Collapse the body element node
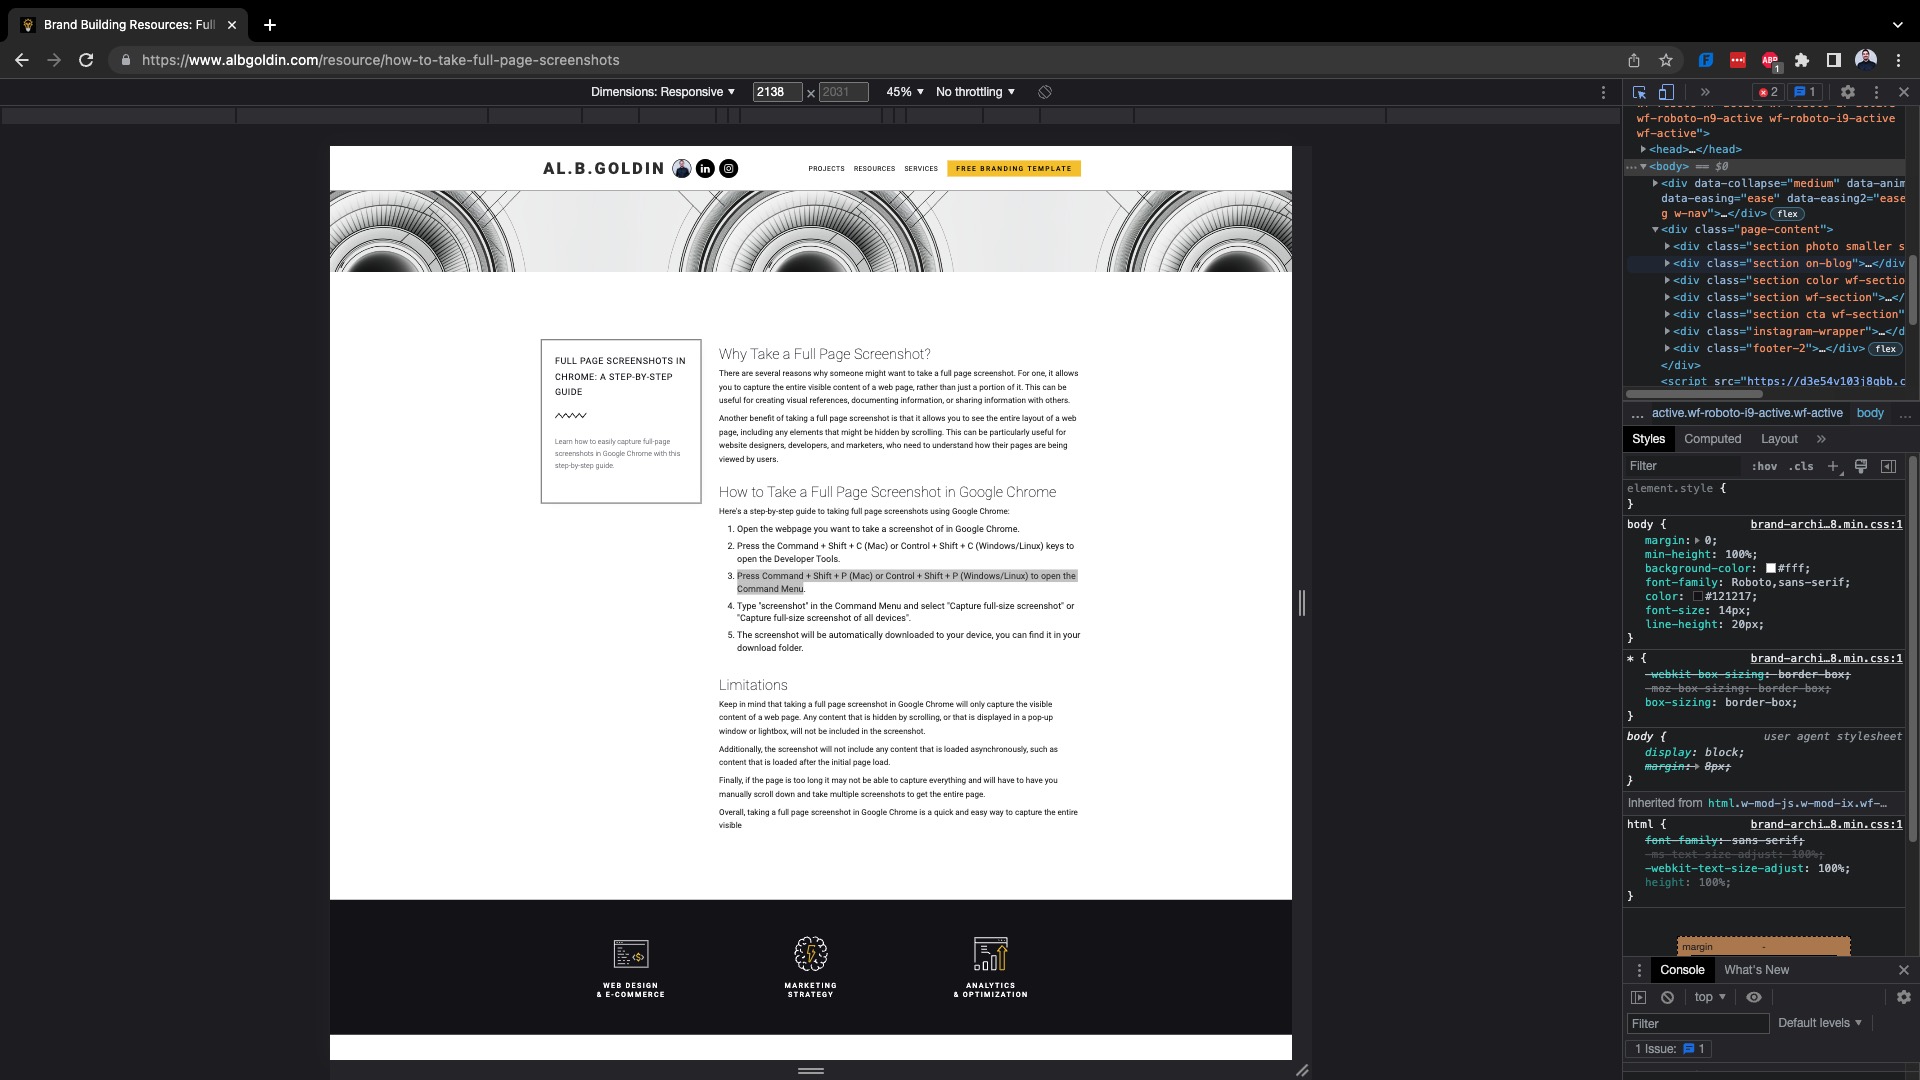This screenshot has width=1920, height=1080. 1643,167
